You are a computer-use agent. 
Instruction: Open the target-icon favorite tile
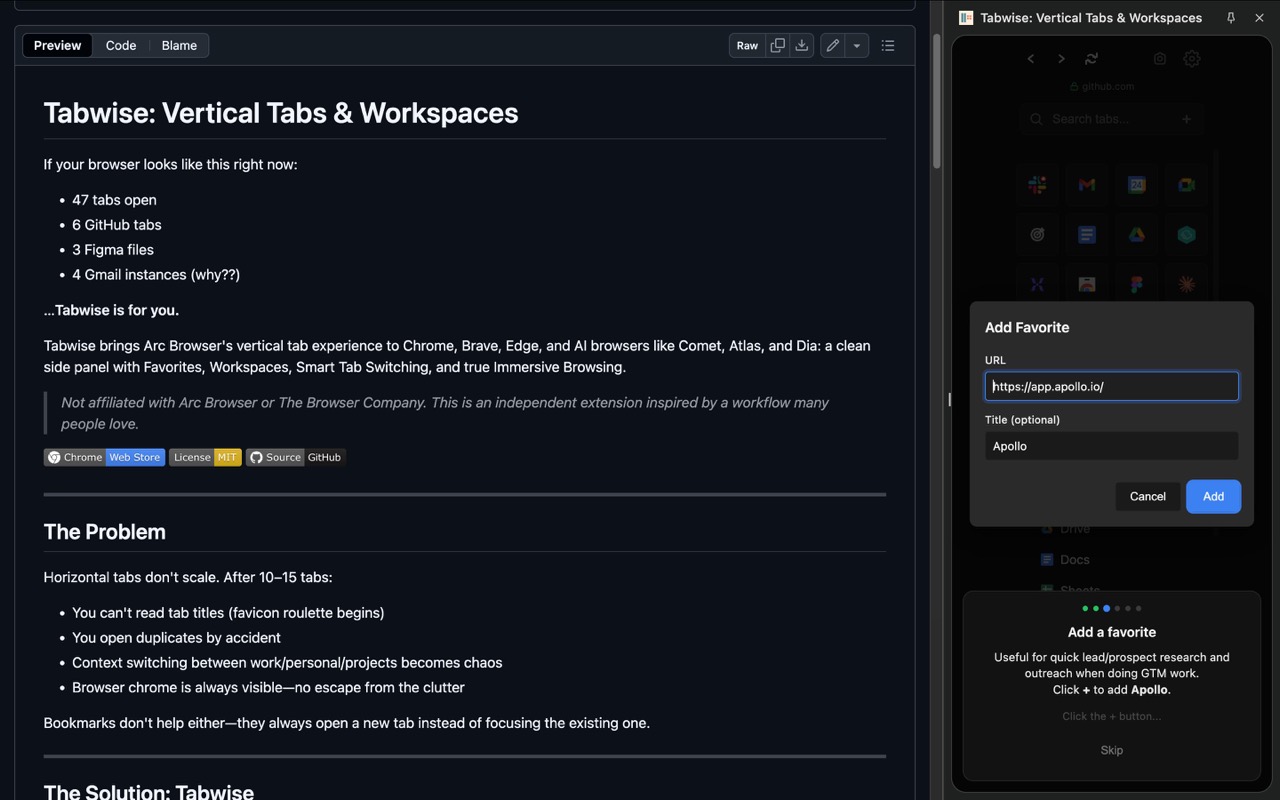click(x=1037, y=235)
